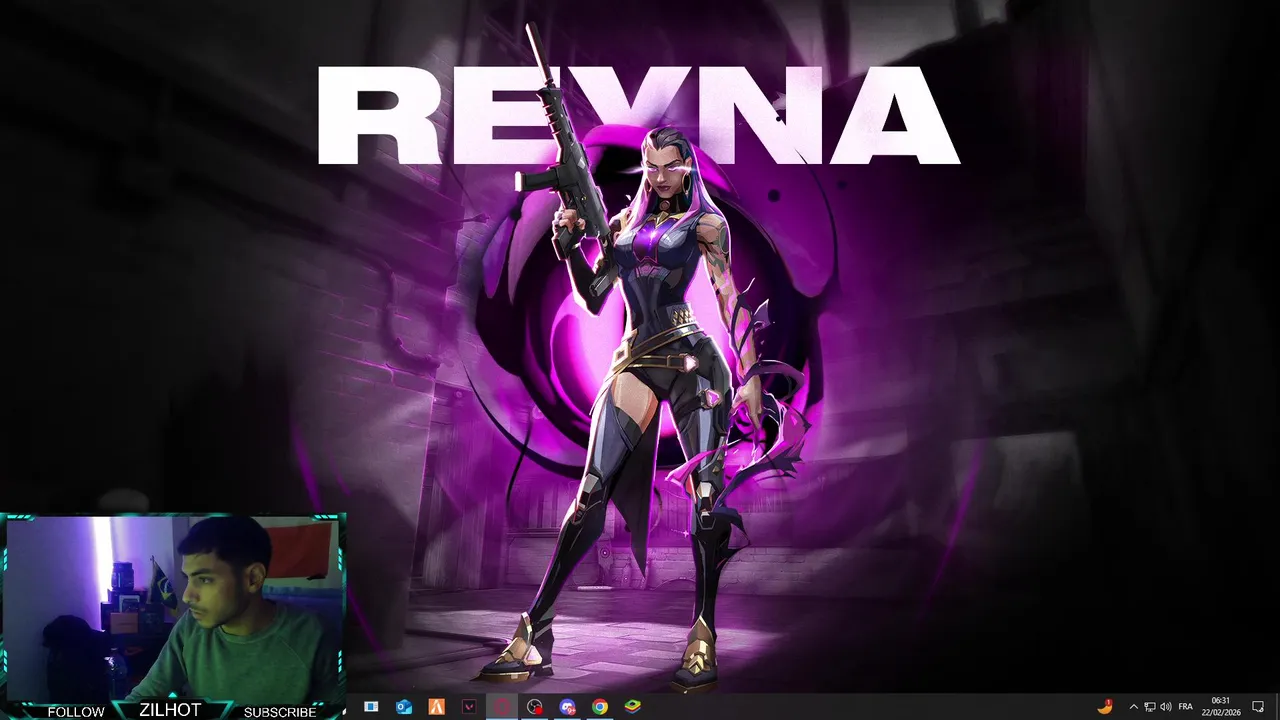The height and width of the screenshot is (720, 1280).
Task: Launch BlueStacks from the taskbar
Action: [632, 707]
